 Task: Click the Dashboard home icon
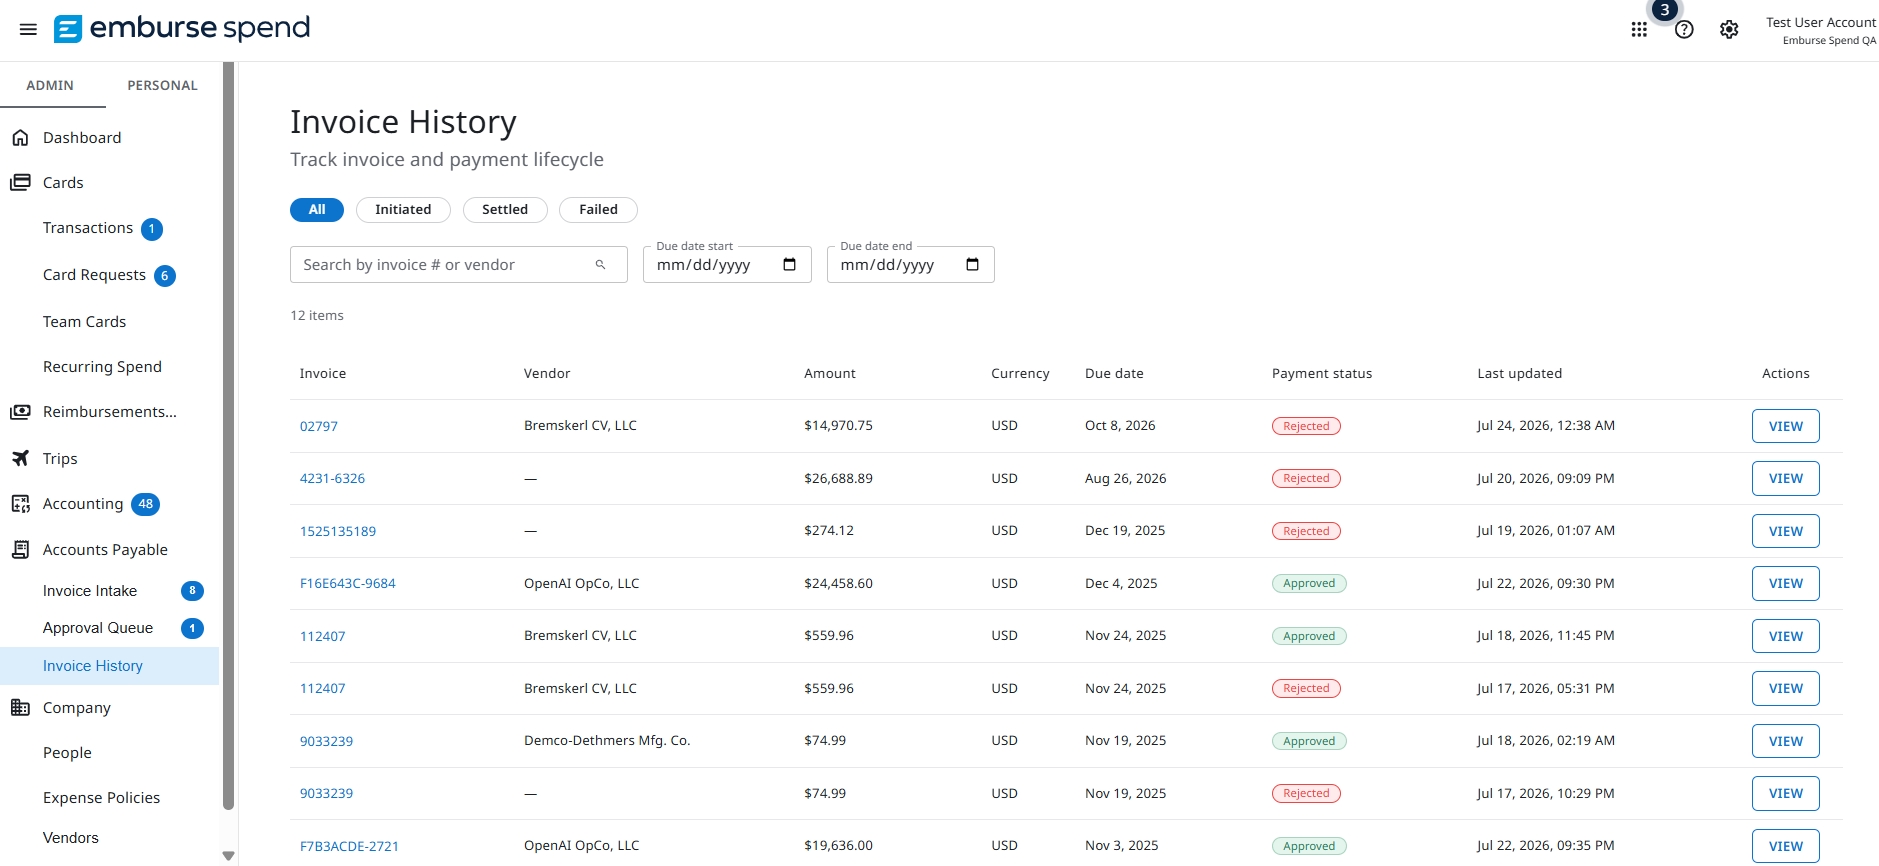coord(20,137)
